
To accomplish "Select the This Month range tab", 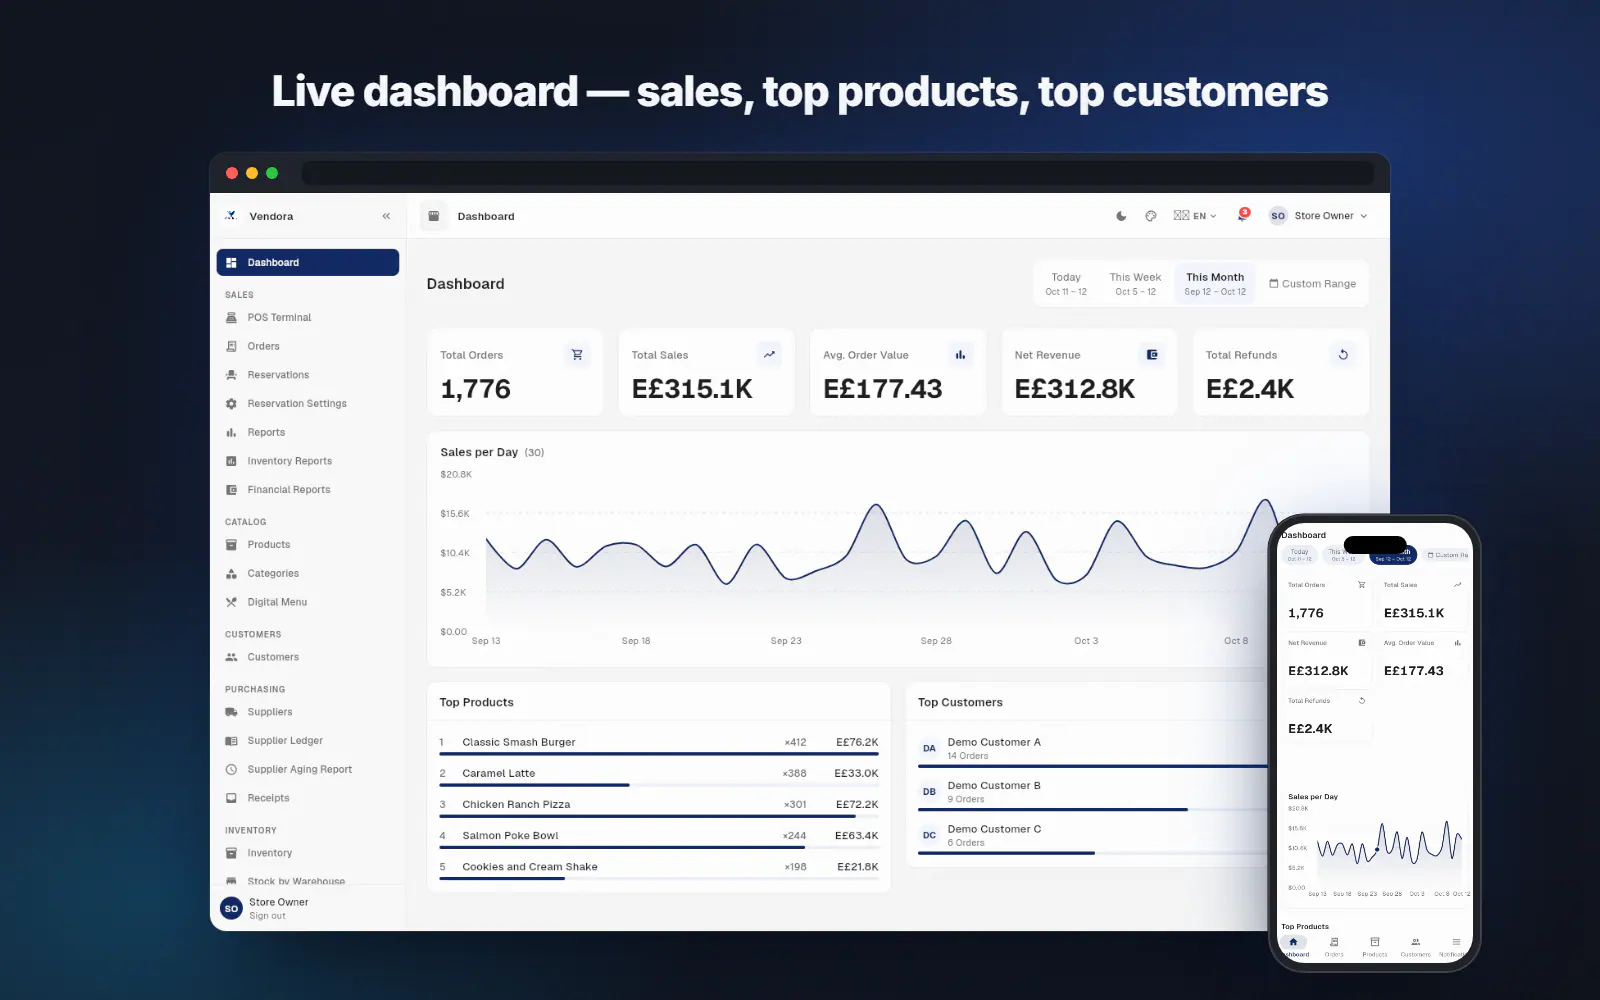I will (x=1215, y=284).
